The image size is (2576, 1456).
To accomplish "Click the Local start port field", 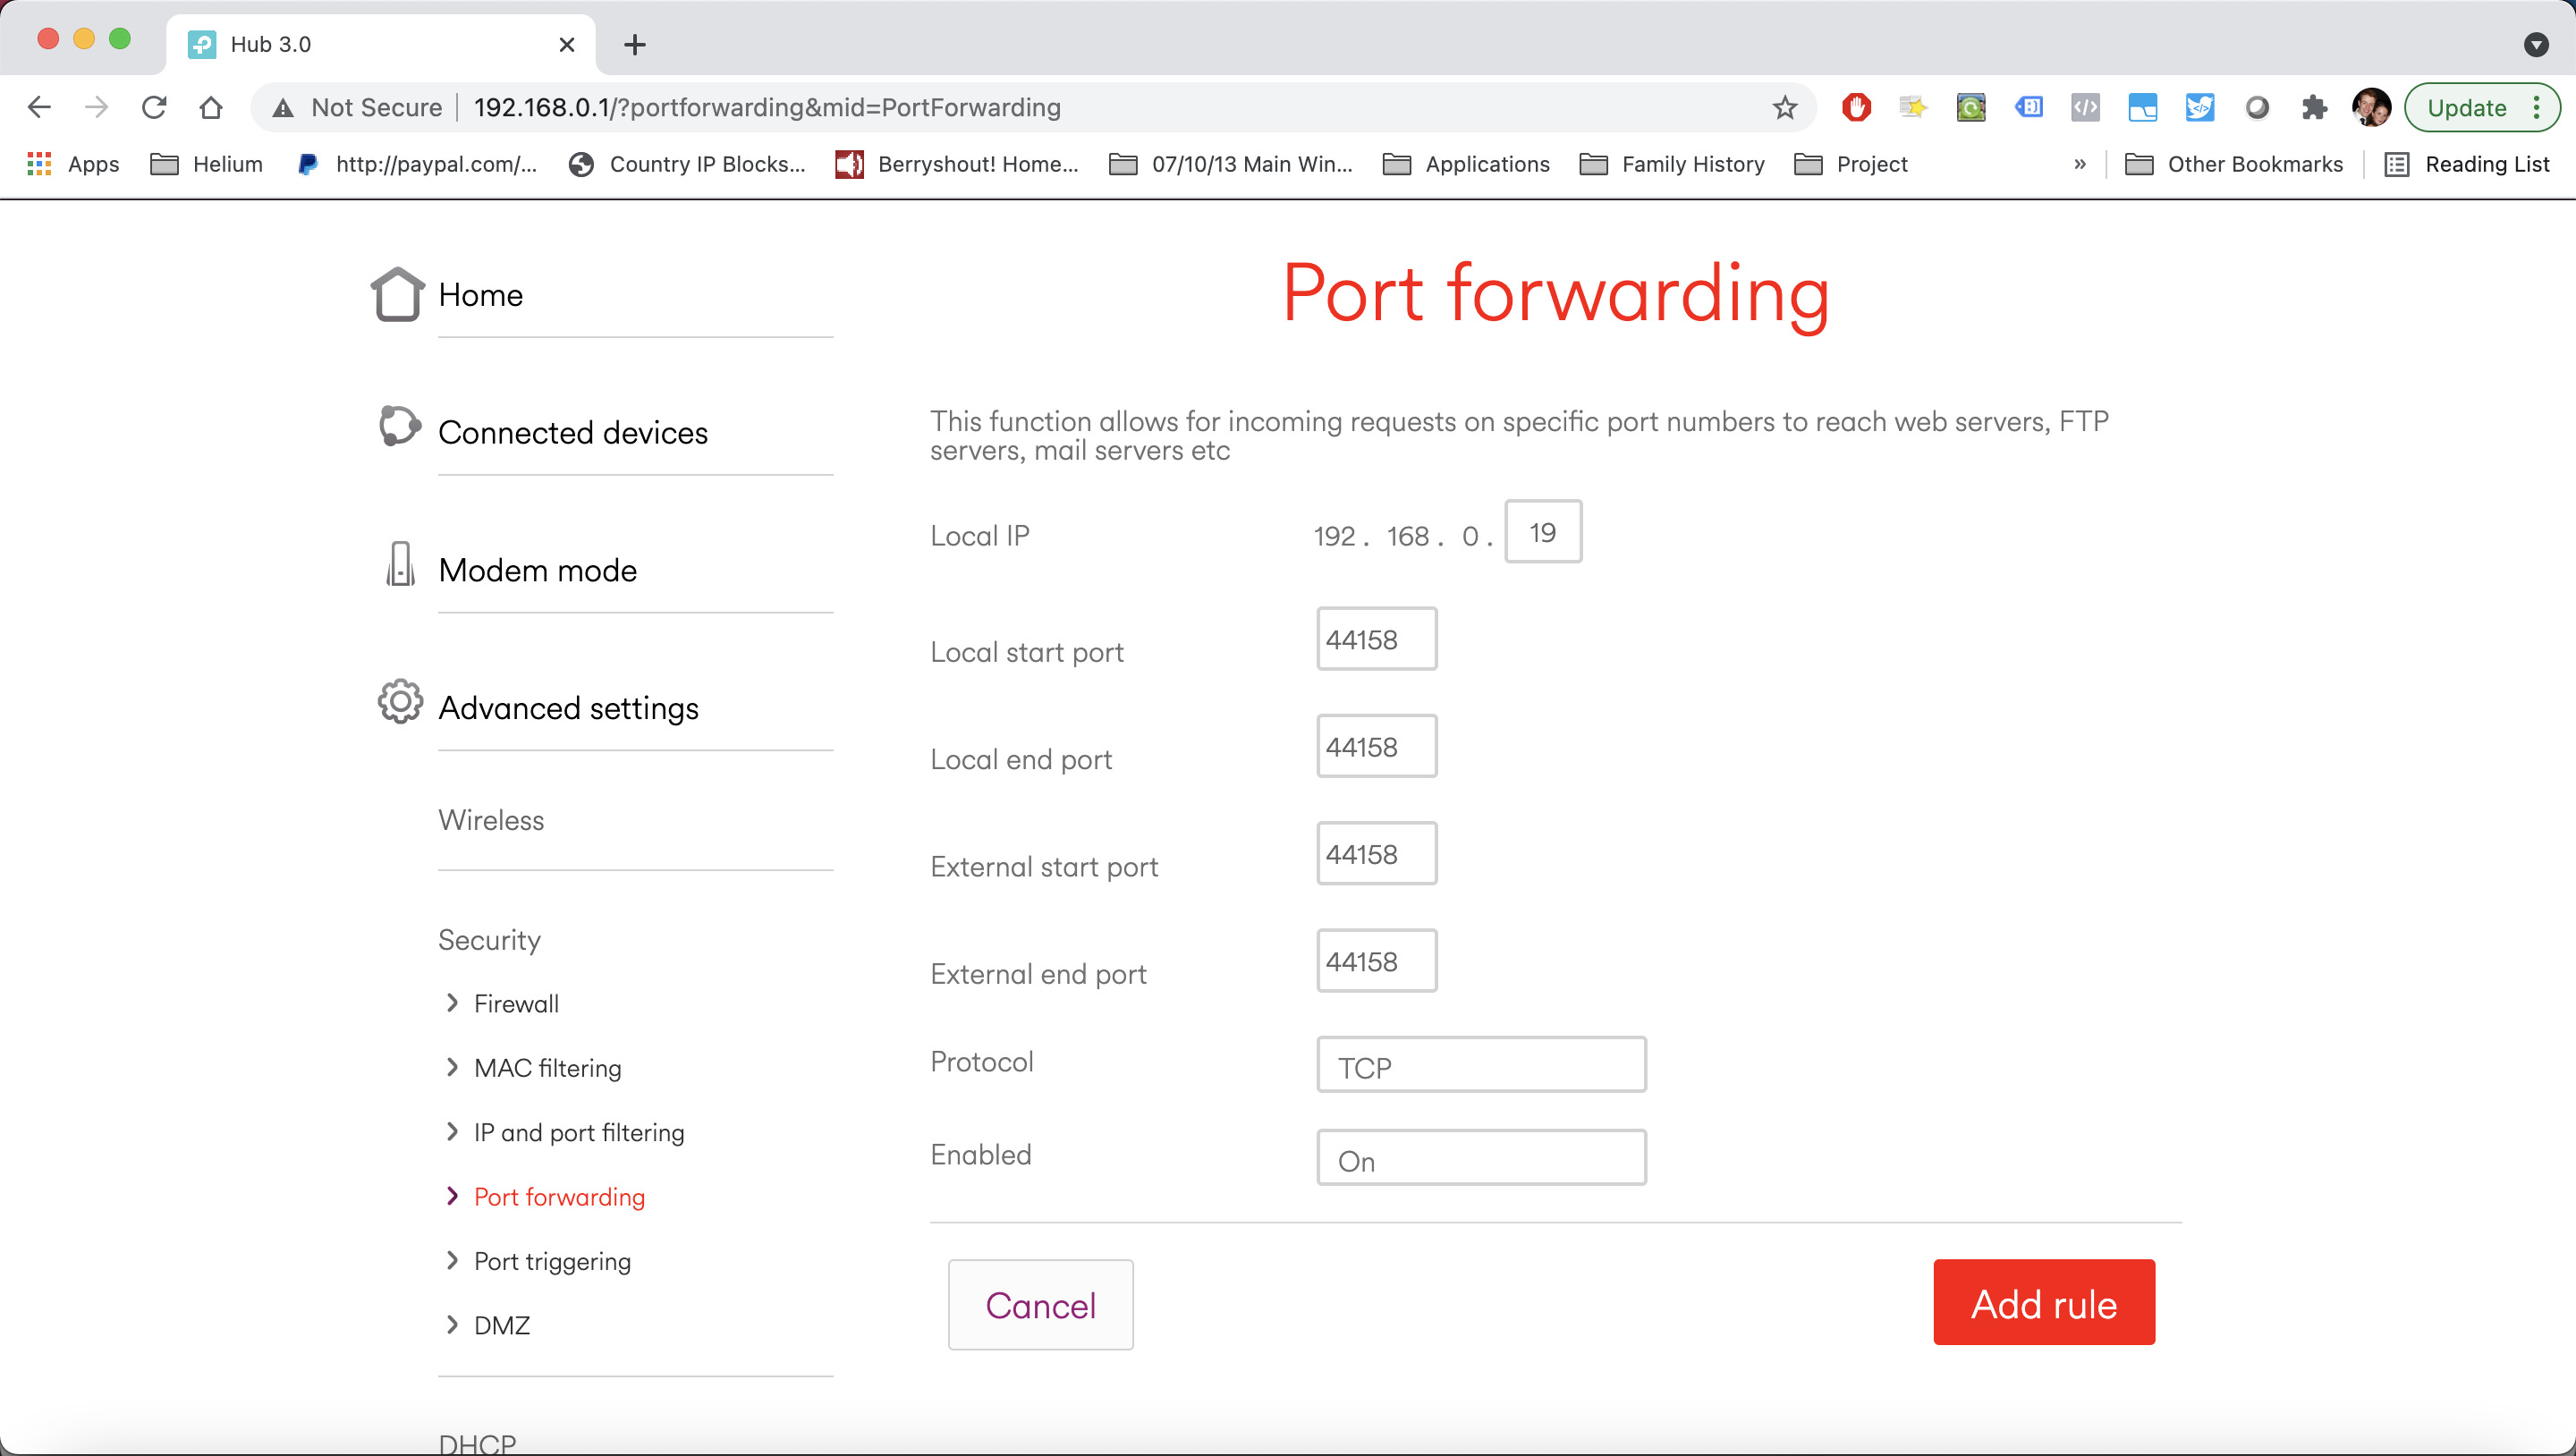I will point(1376,639).
